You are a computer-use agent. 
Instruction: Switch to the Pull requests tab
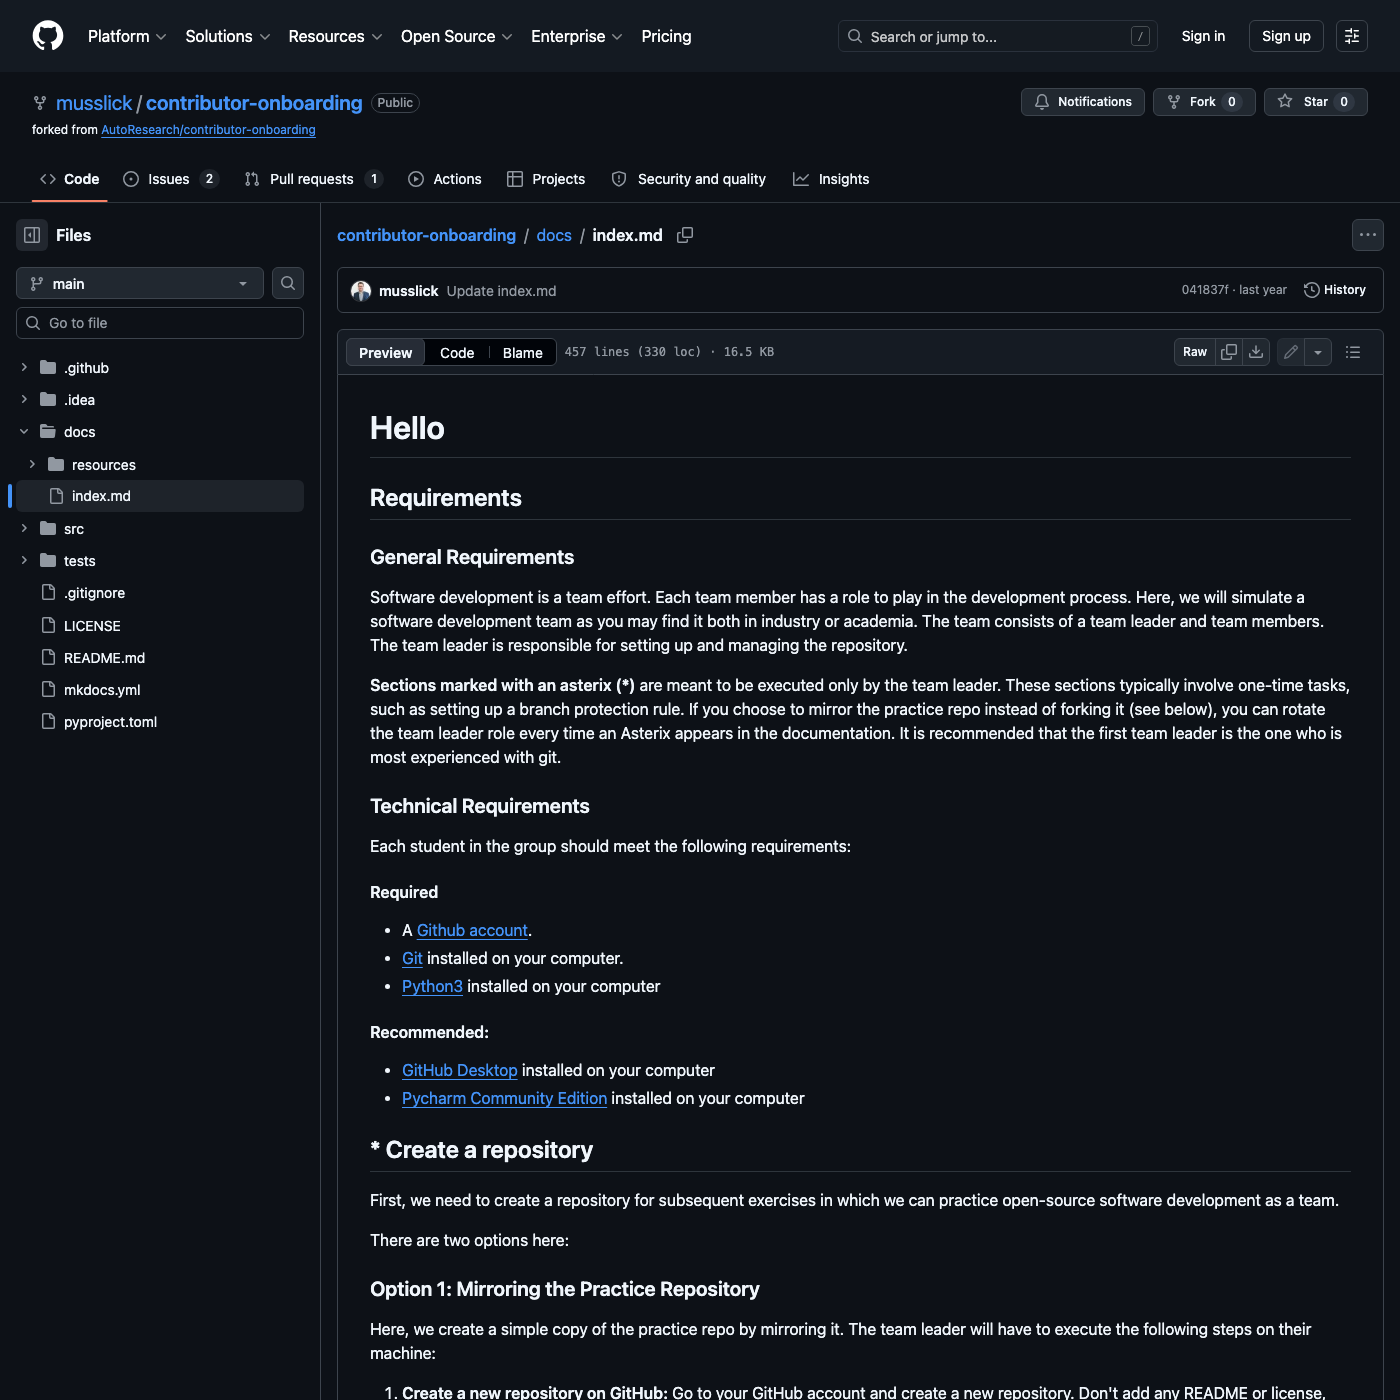313,179
